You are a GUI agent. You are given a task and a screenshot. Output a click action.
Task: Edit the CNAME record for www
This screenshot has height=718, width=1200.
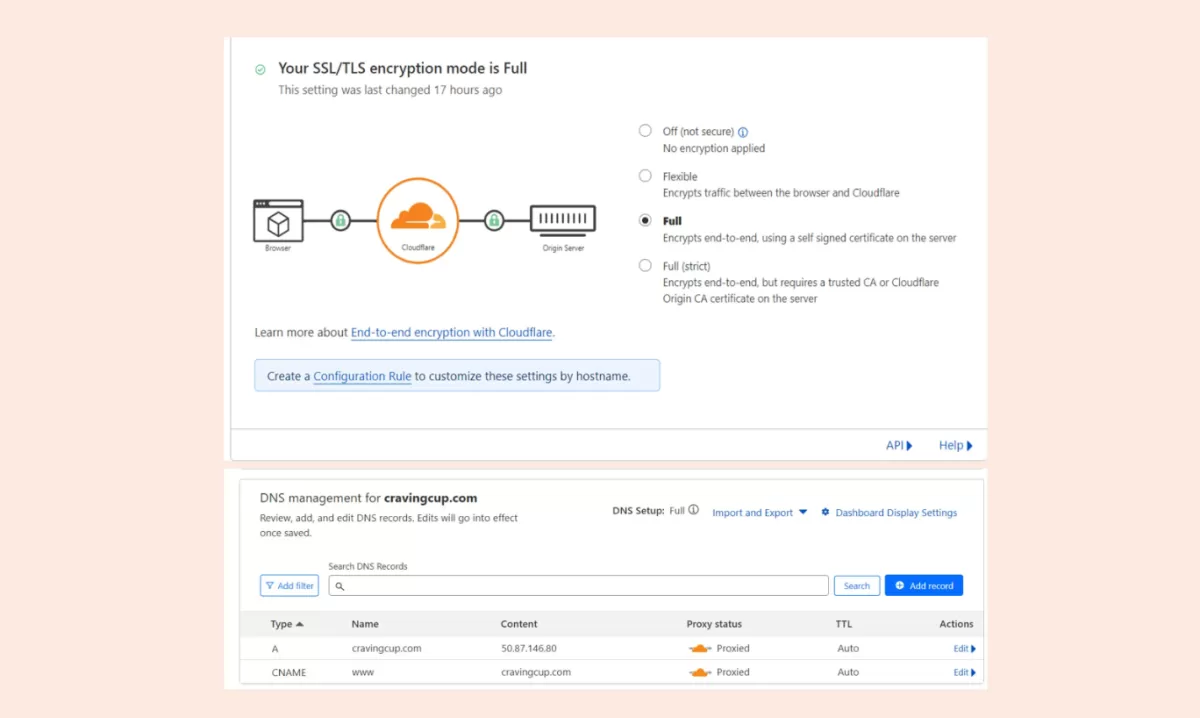click(964, 672)
